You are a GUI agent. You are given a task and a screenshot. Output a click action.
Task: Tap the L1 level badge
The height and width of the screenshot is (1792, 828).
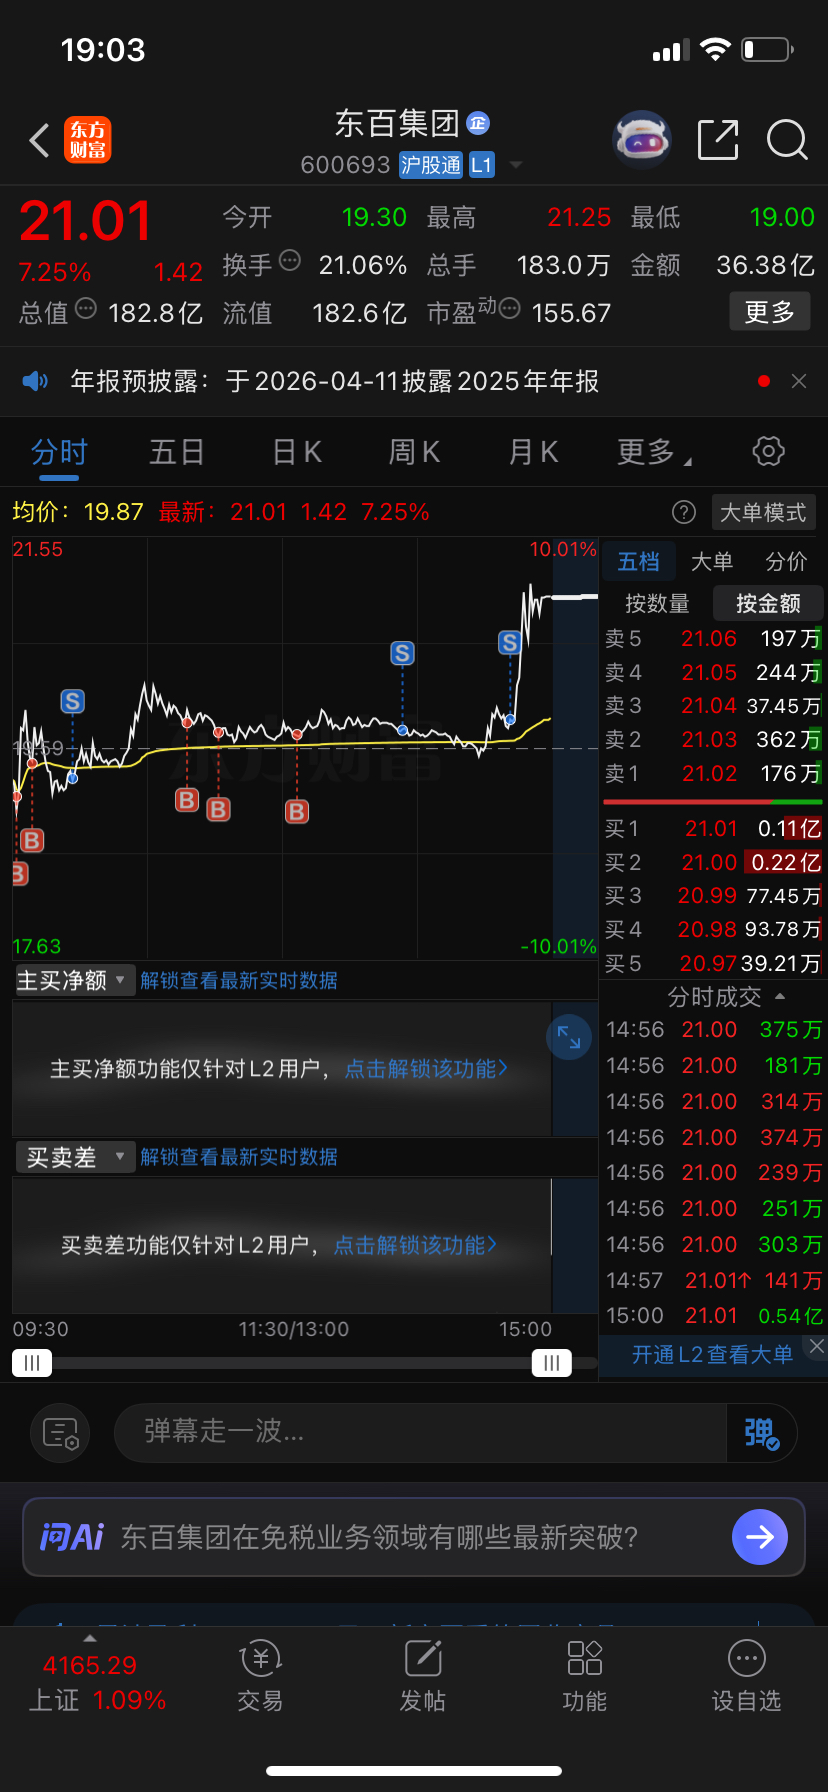[482, 165]
